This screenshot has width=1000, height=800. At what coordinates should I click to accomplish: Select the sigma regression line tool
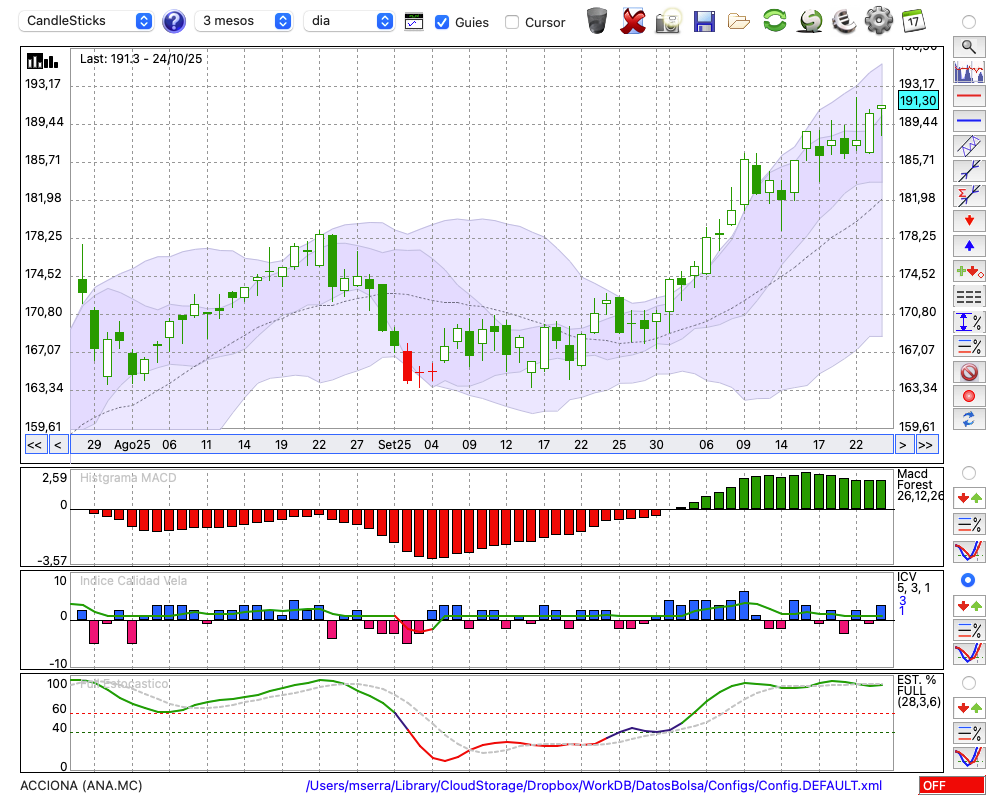point(969,196)
